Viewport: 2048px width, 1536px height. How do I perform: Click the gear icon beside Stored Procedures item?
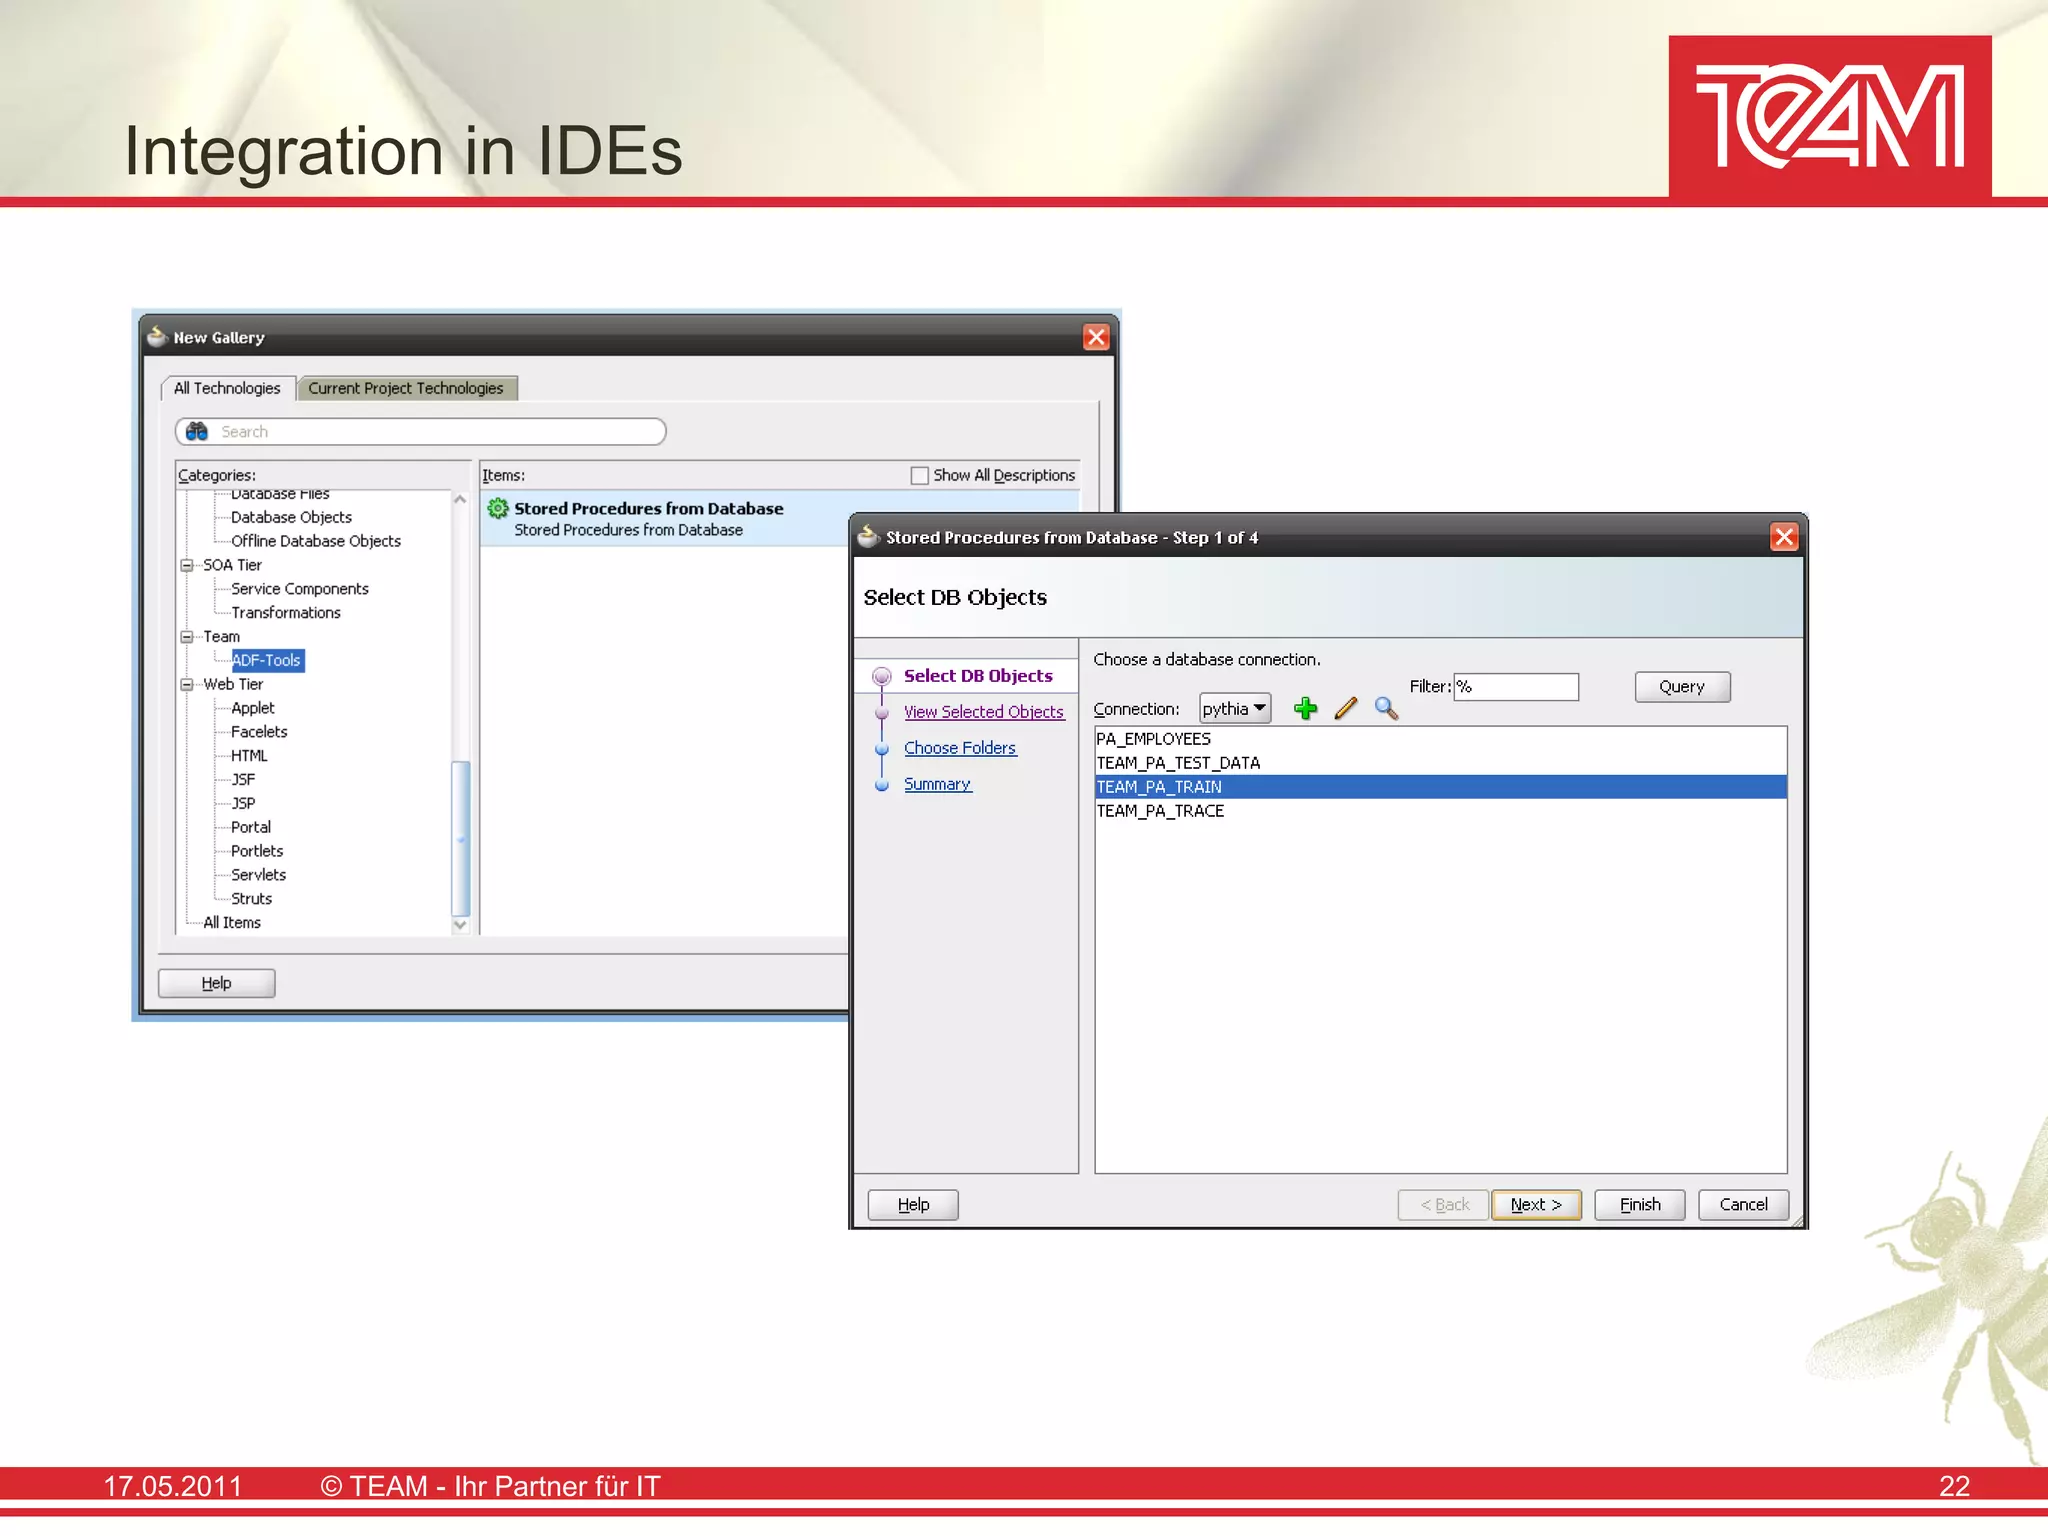click(498, 508)
